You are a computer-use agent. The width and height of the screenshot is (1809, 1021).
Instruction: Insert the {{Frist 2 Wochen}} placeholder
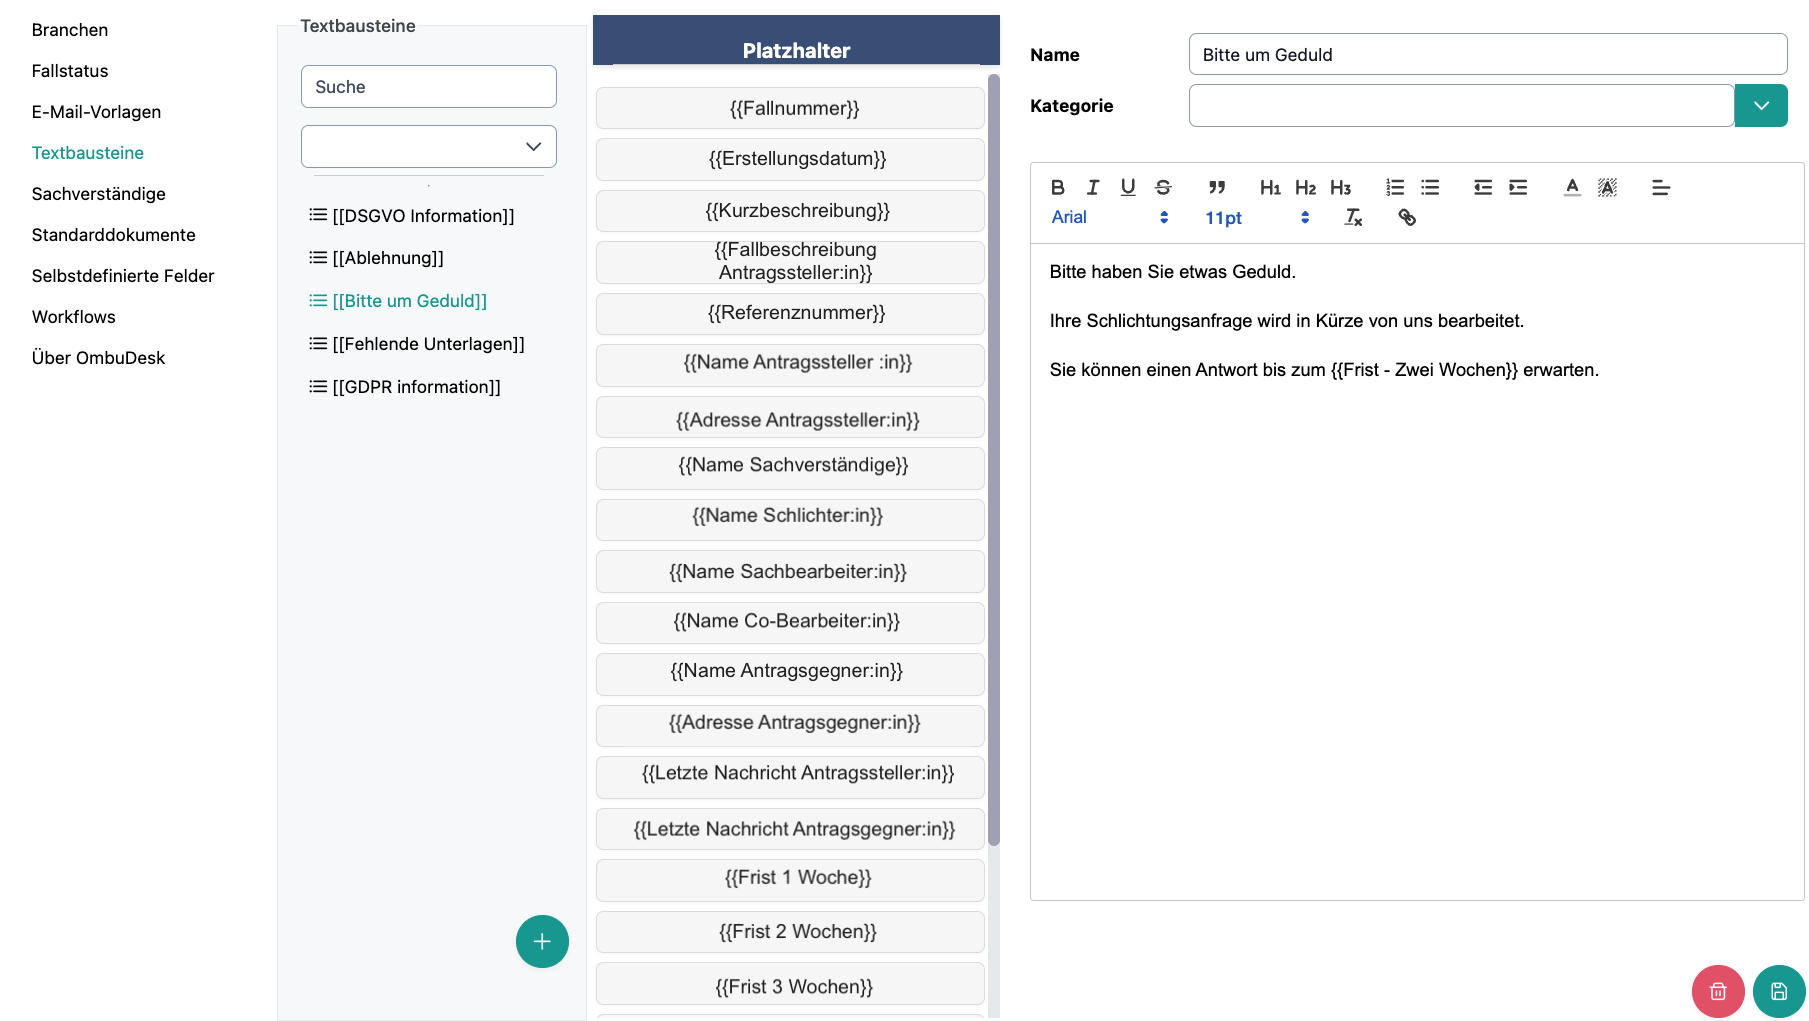tap(790, 932)
